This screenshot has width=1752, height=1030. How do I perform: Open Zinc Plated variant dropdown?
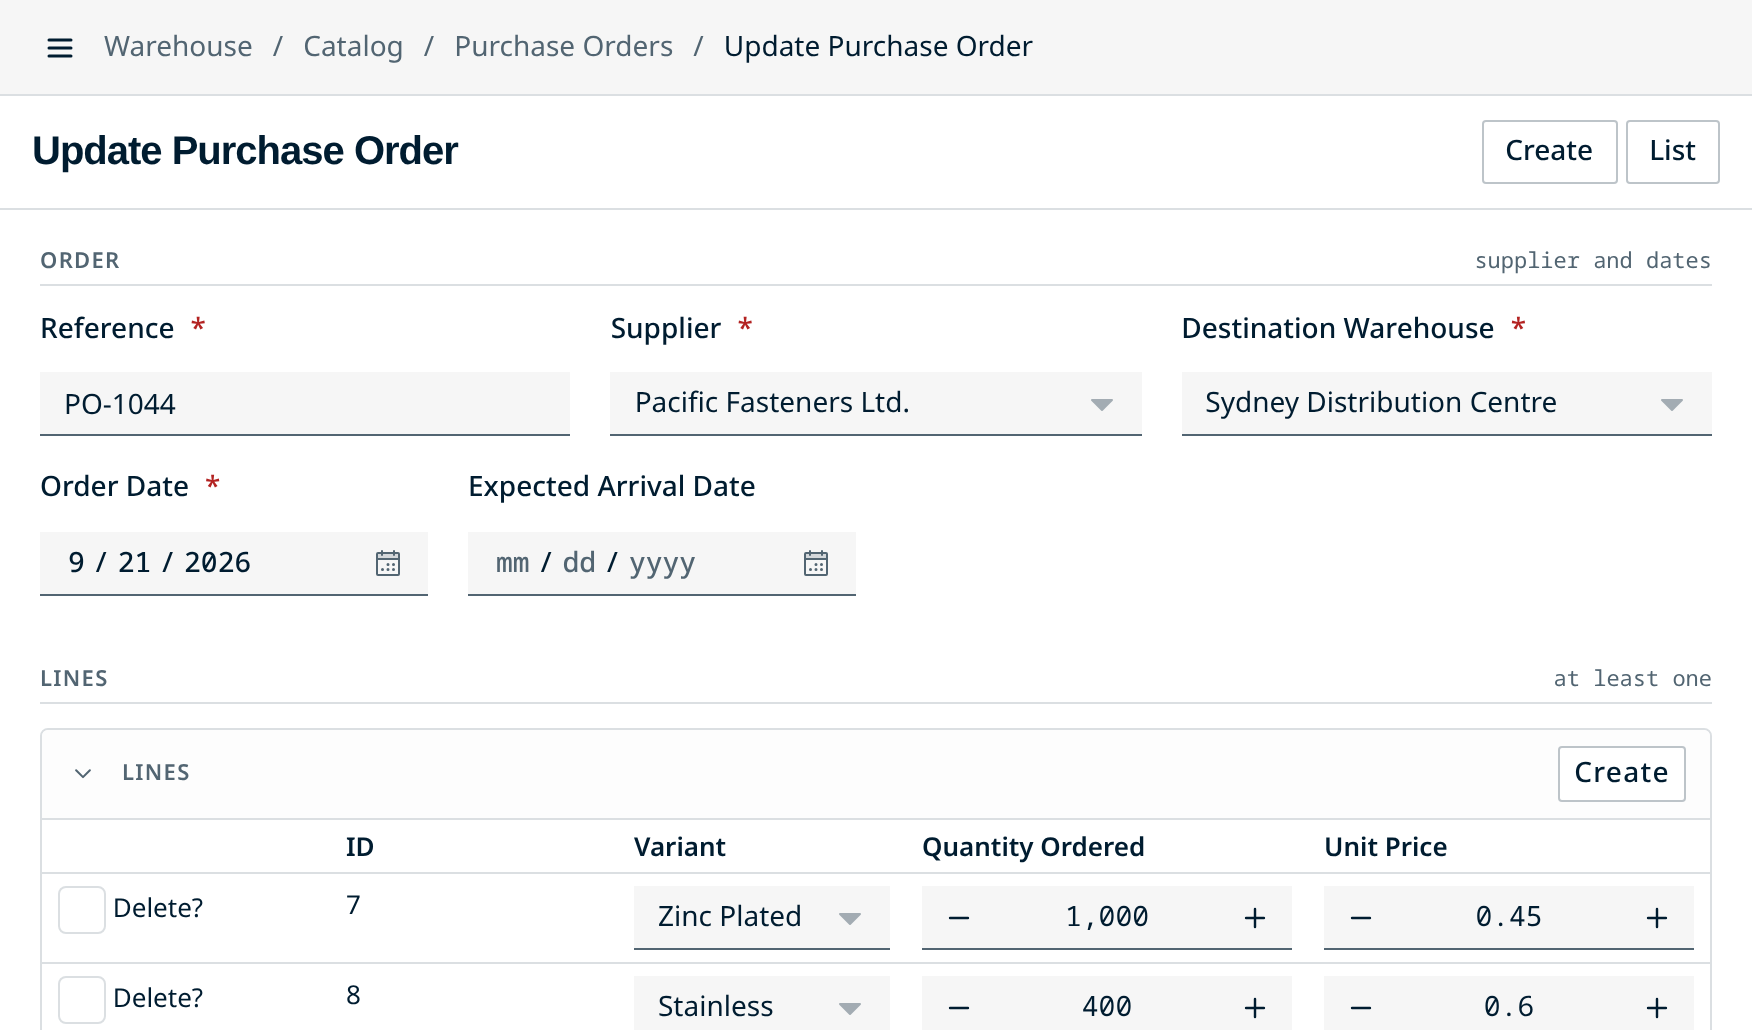(x=762, y=917)
